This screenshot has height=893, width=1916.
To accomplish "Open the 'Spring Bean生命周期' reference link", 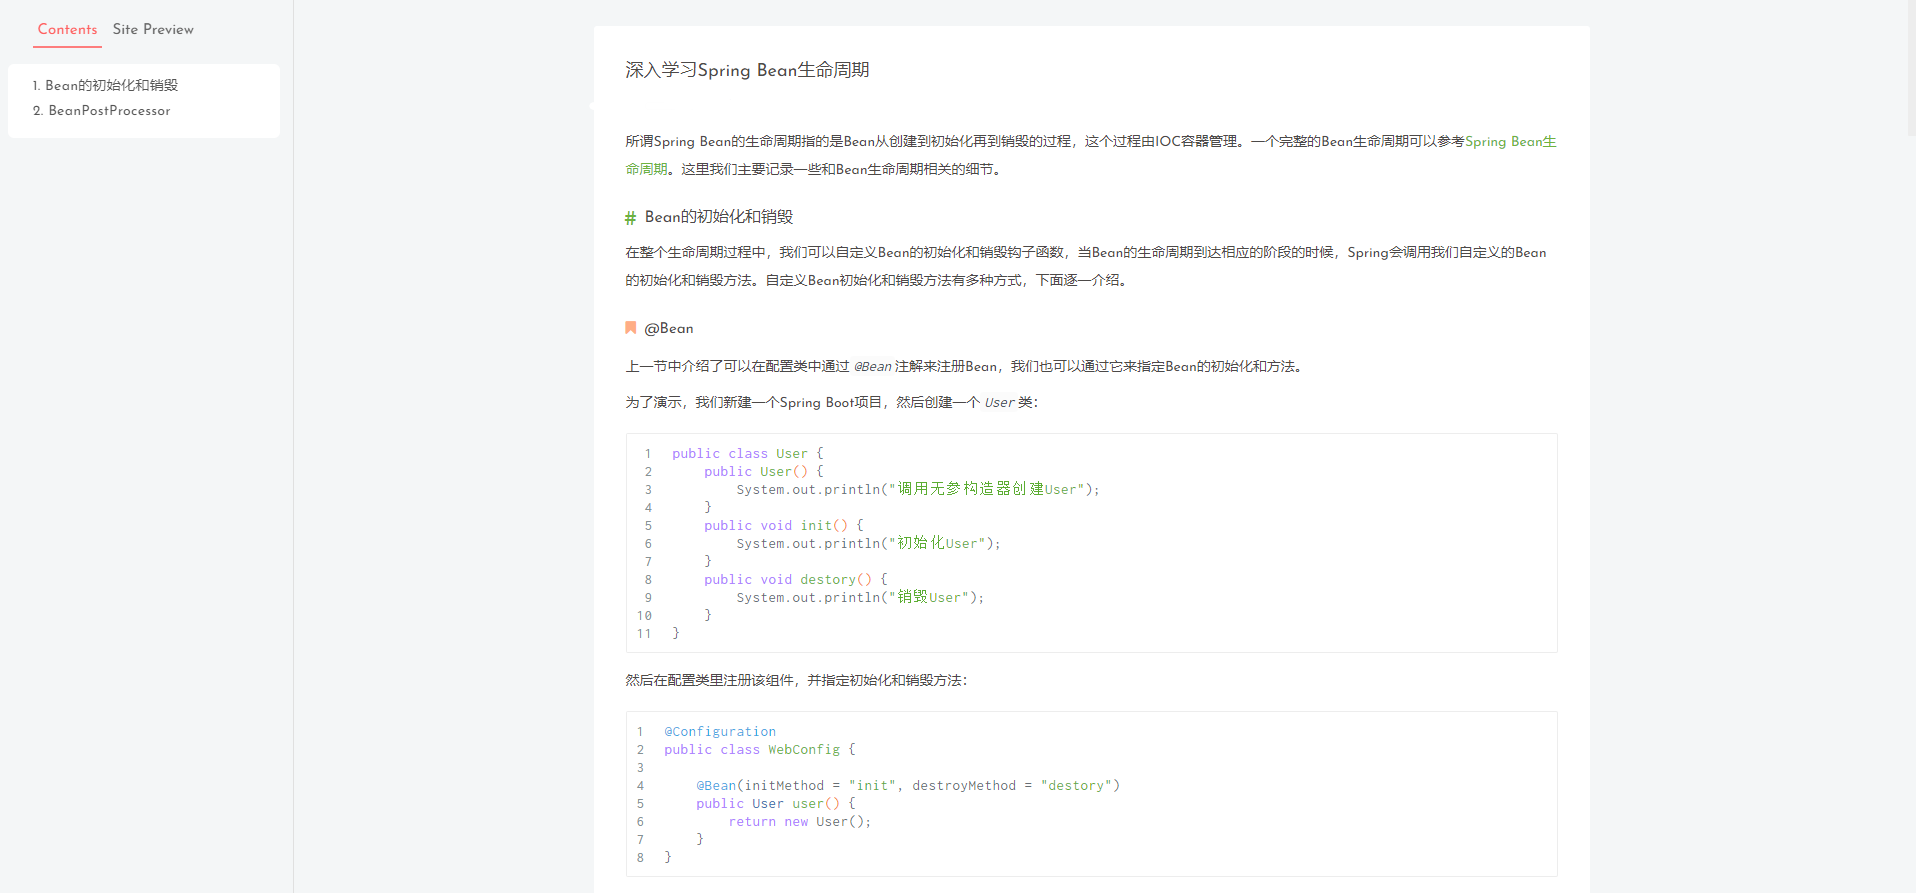I will (x=1510, y=141).
